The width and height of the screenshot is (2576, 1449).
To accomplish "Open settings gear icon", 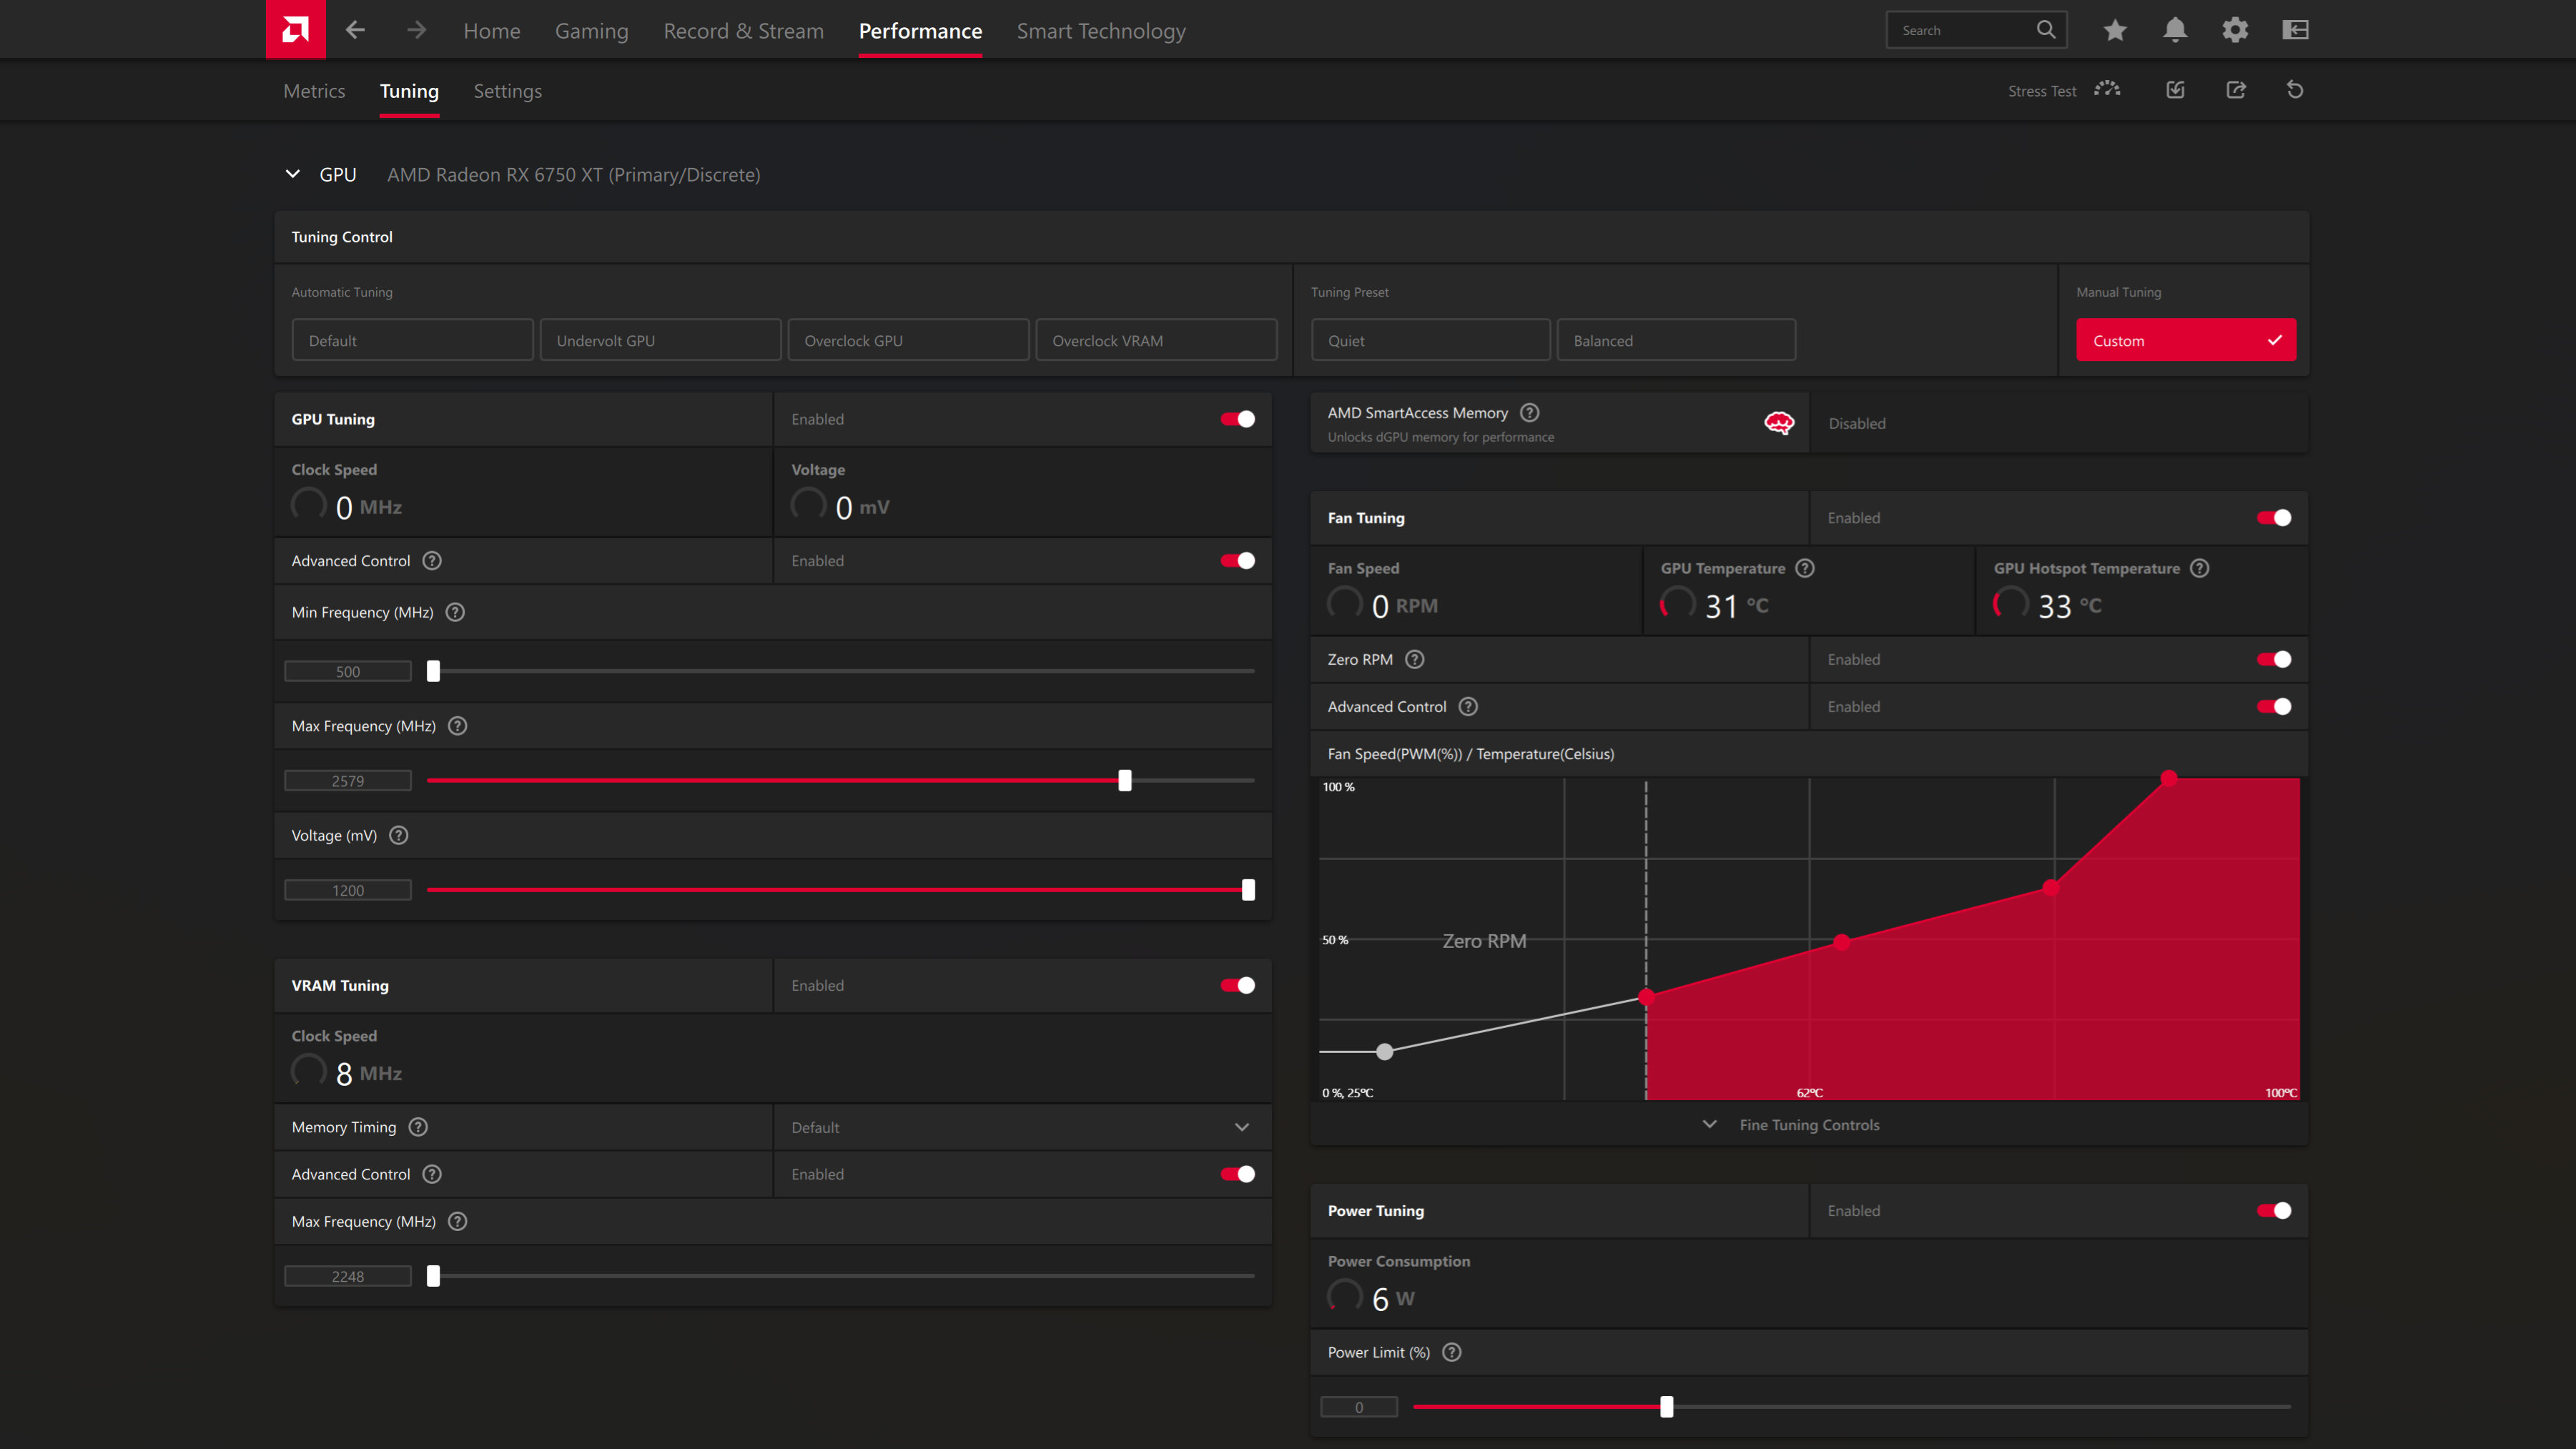I will point(2235,30).
